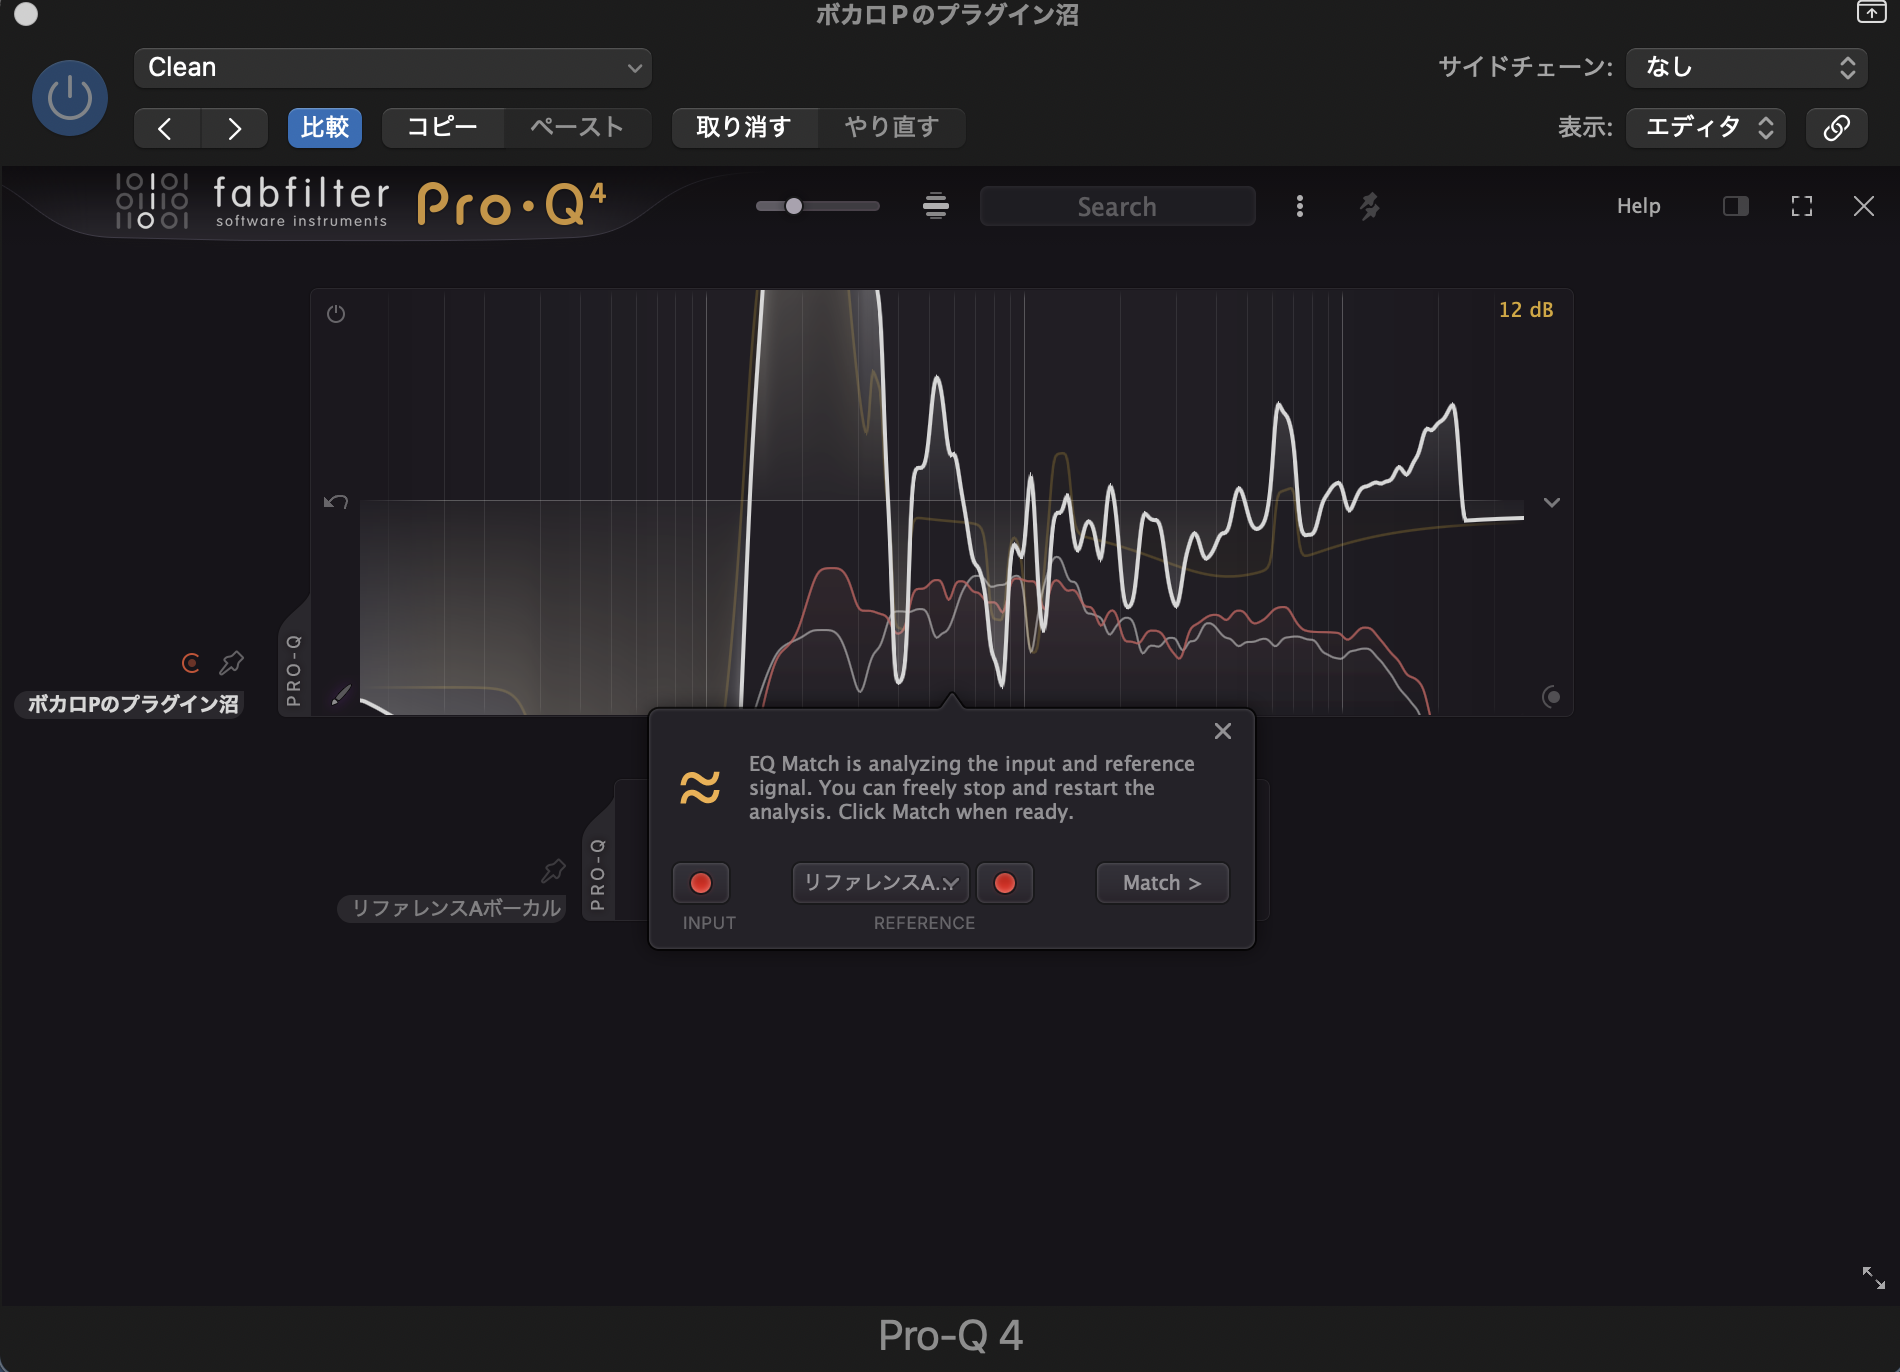Click the orange spectrum icon near ボカロPのプラグイン沼

click(x=190, y=662)
